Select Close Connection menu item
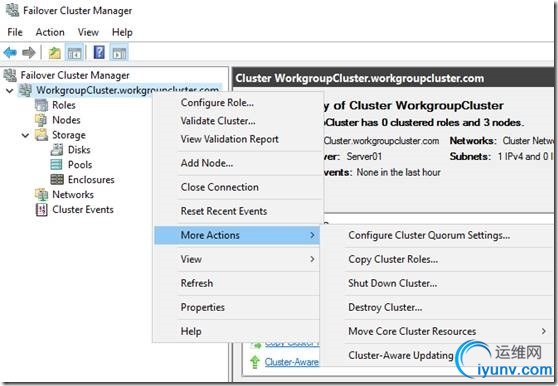558x386 pixels. point(237,187)
